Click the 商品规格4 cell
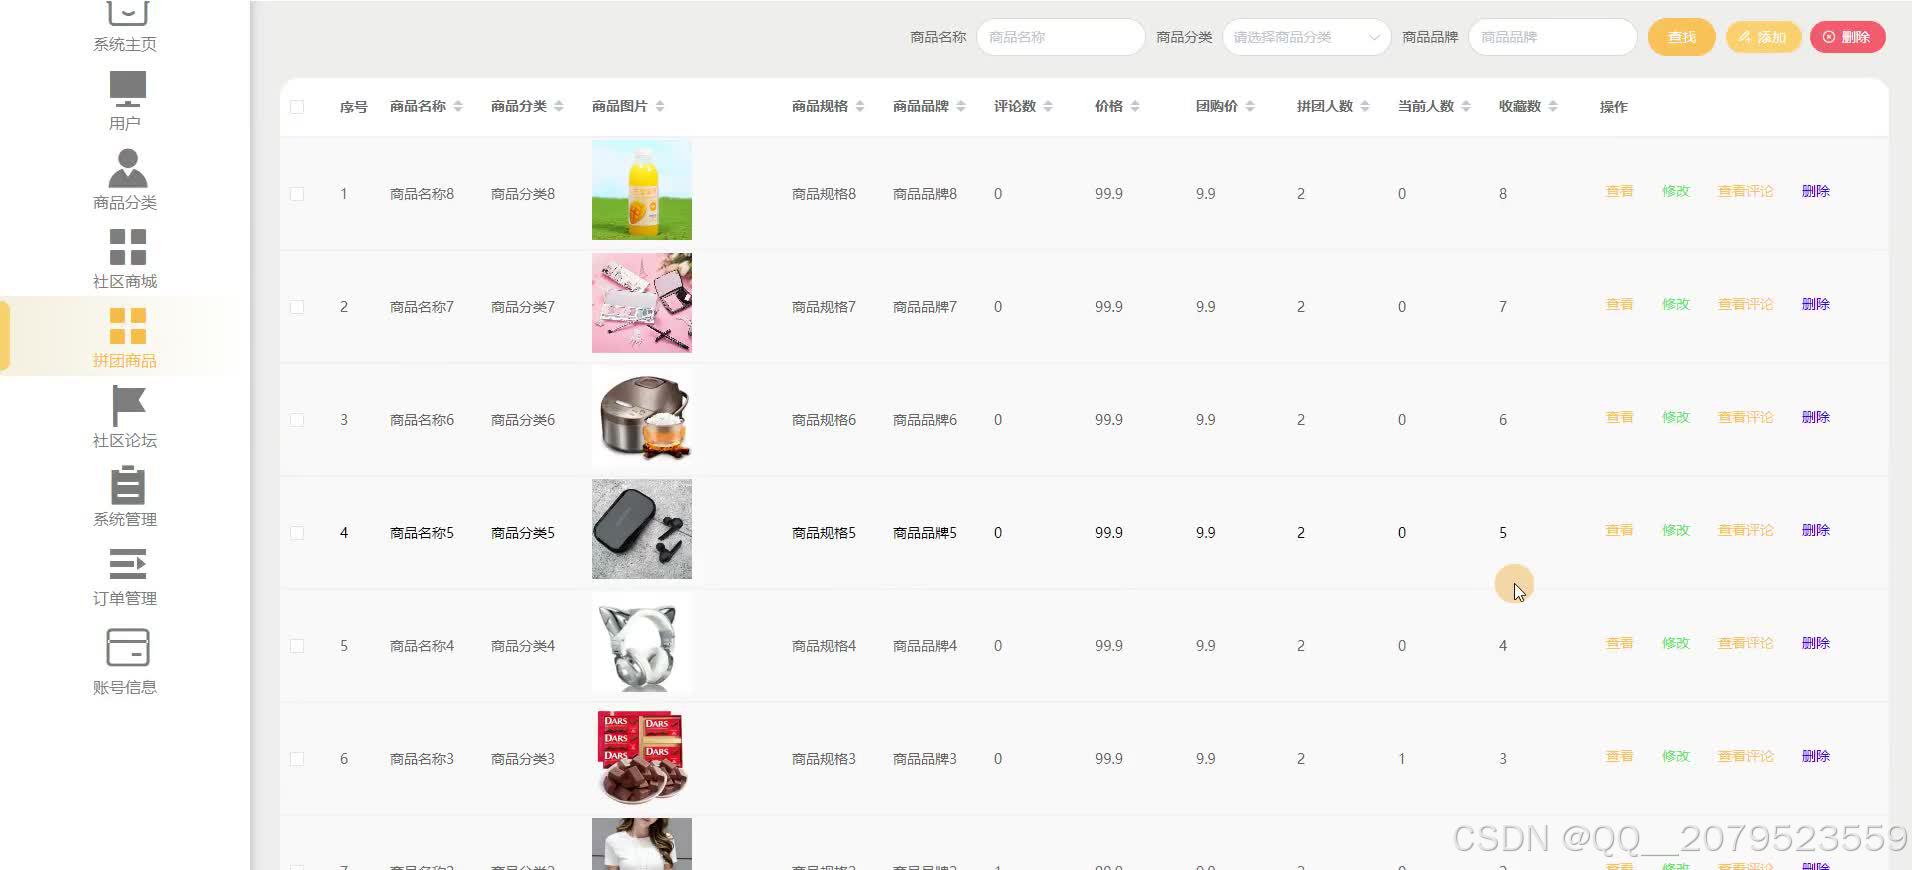Screen dimensions: 1912x870 pyautogui.click(x=824, y=646)
